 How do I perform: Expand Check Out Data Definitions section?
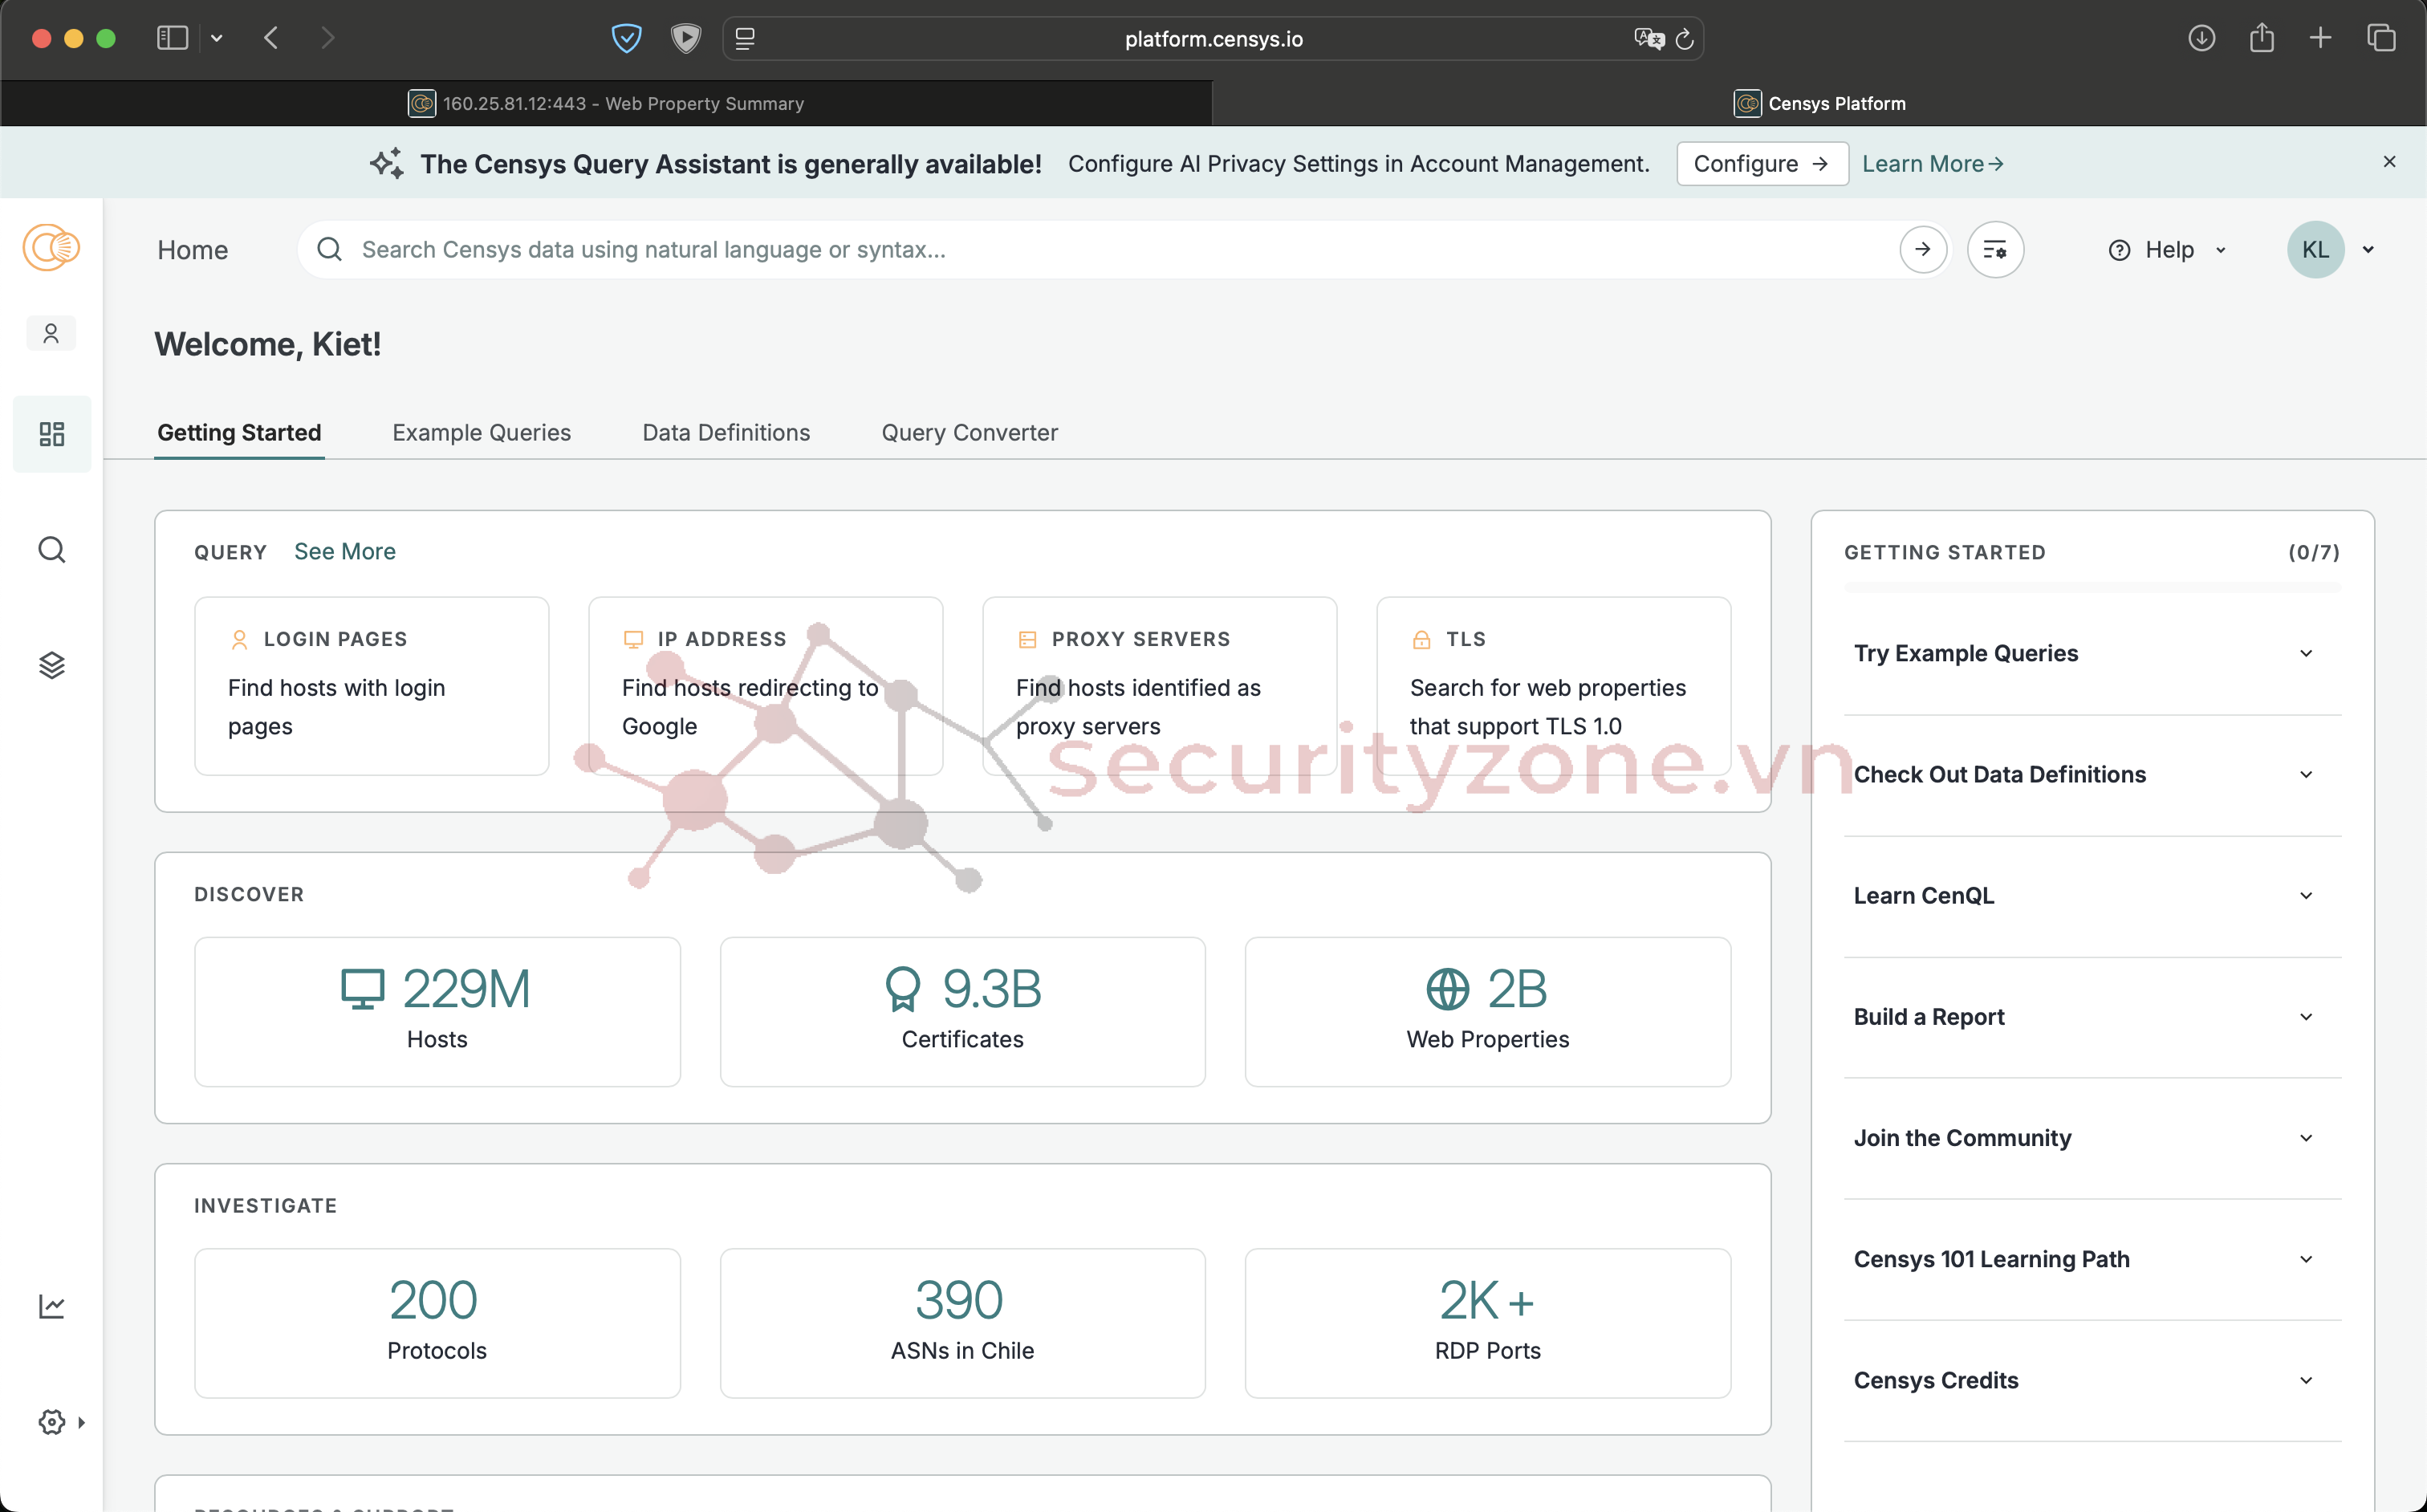pyautogui.click(x=2092, y=774)
